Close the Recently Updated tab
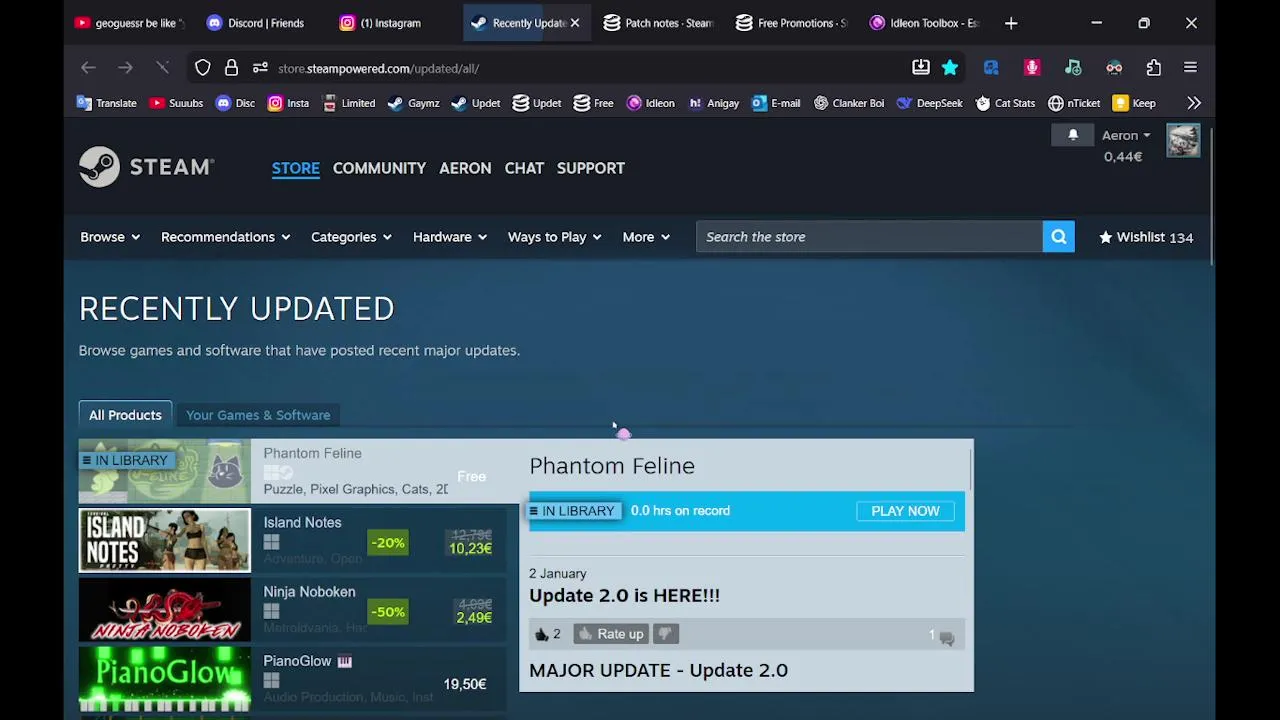 tap(575, 23)
